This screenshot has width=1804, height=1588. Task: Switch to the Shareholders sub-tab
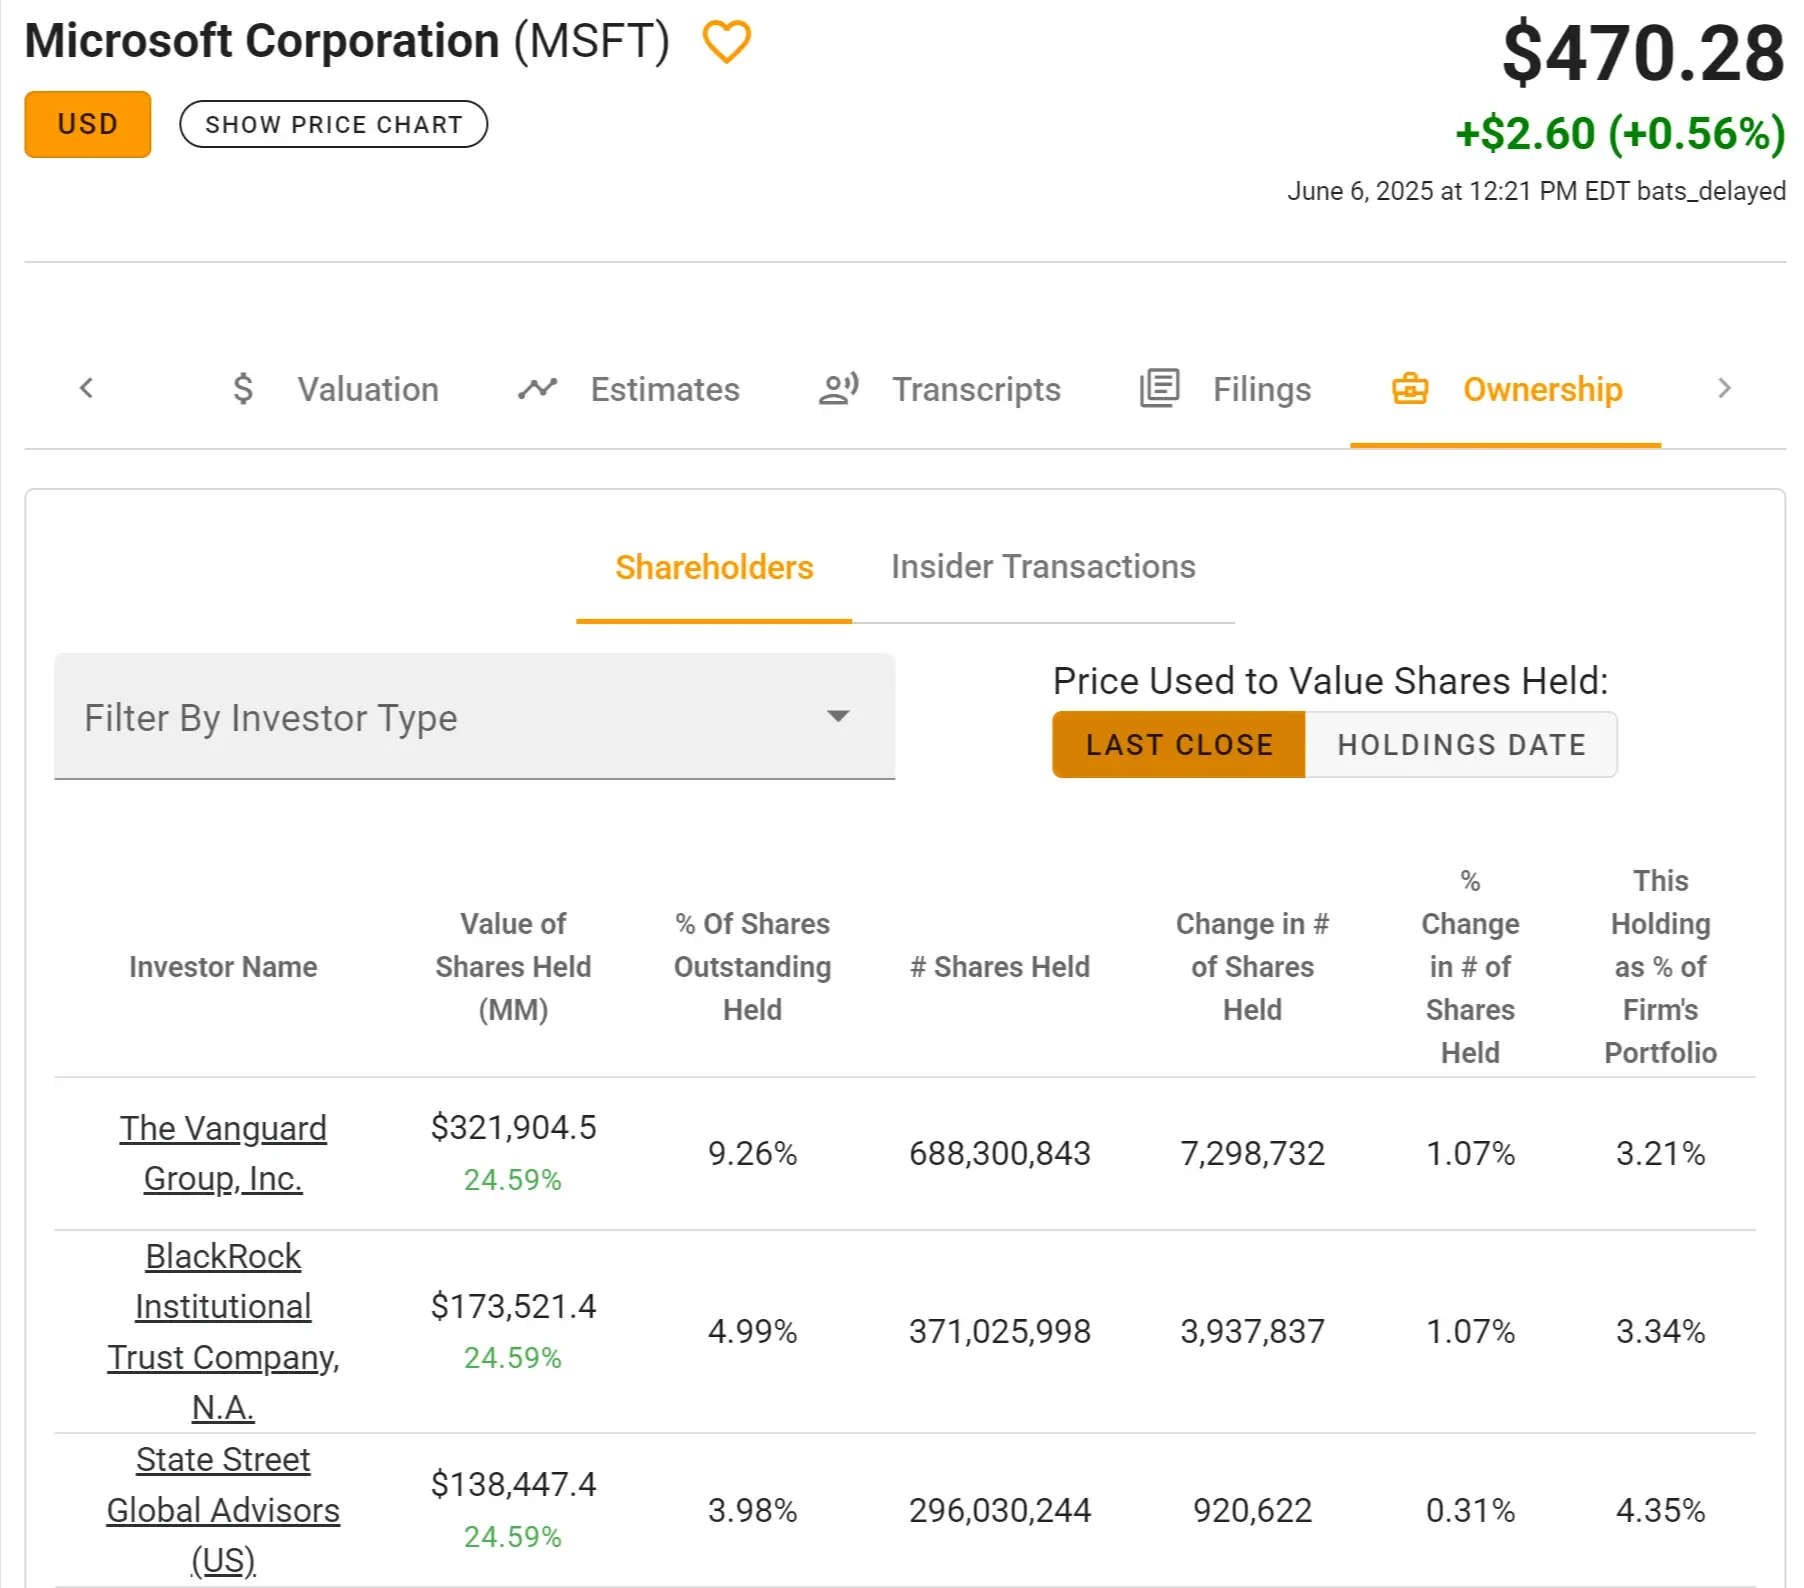(714, 568)
